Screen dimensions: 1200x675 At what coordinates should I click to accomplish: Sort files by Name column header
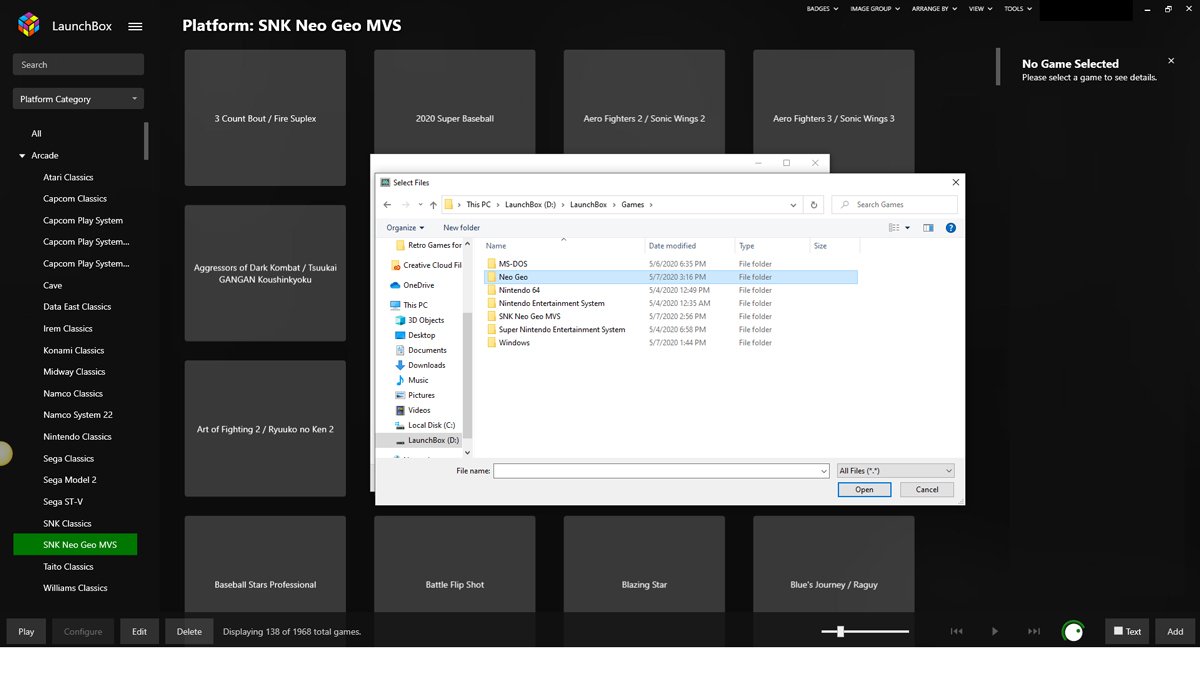coord(496,245)
